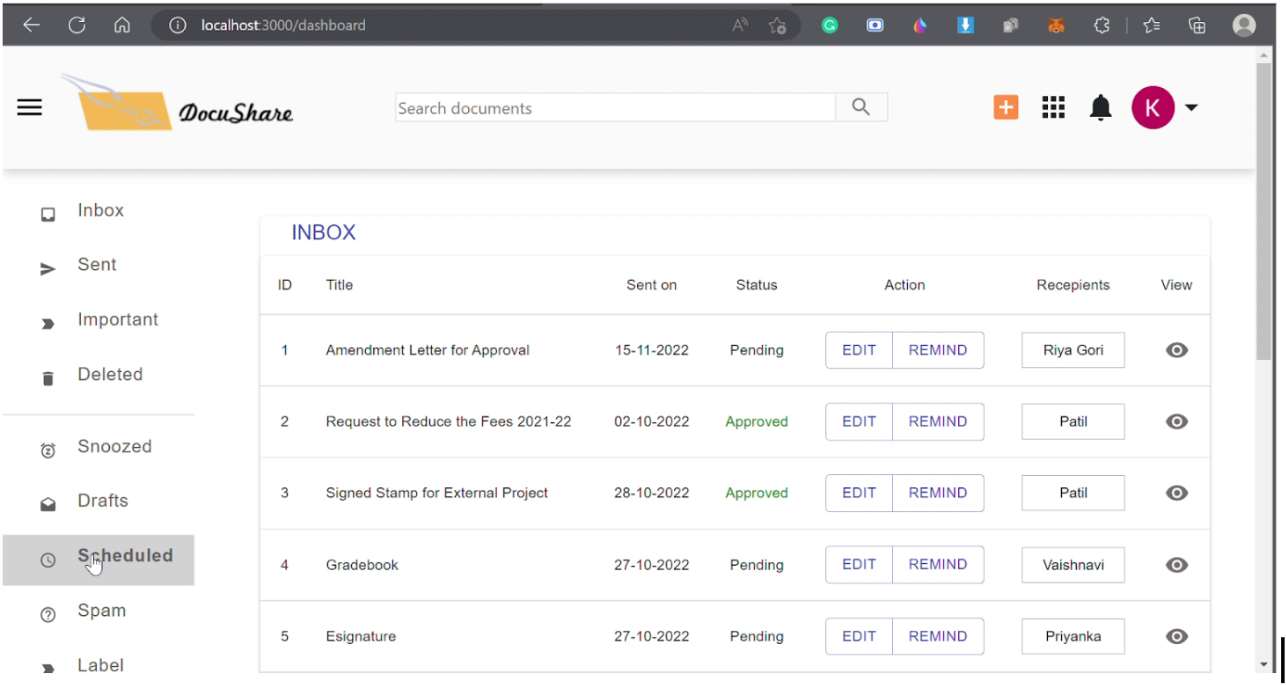The height and width of the screenshot is (685, 1286).
Task: Select the Snoozed clock icon
Action: coord(47,450)
